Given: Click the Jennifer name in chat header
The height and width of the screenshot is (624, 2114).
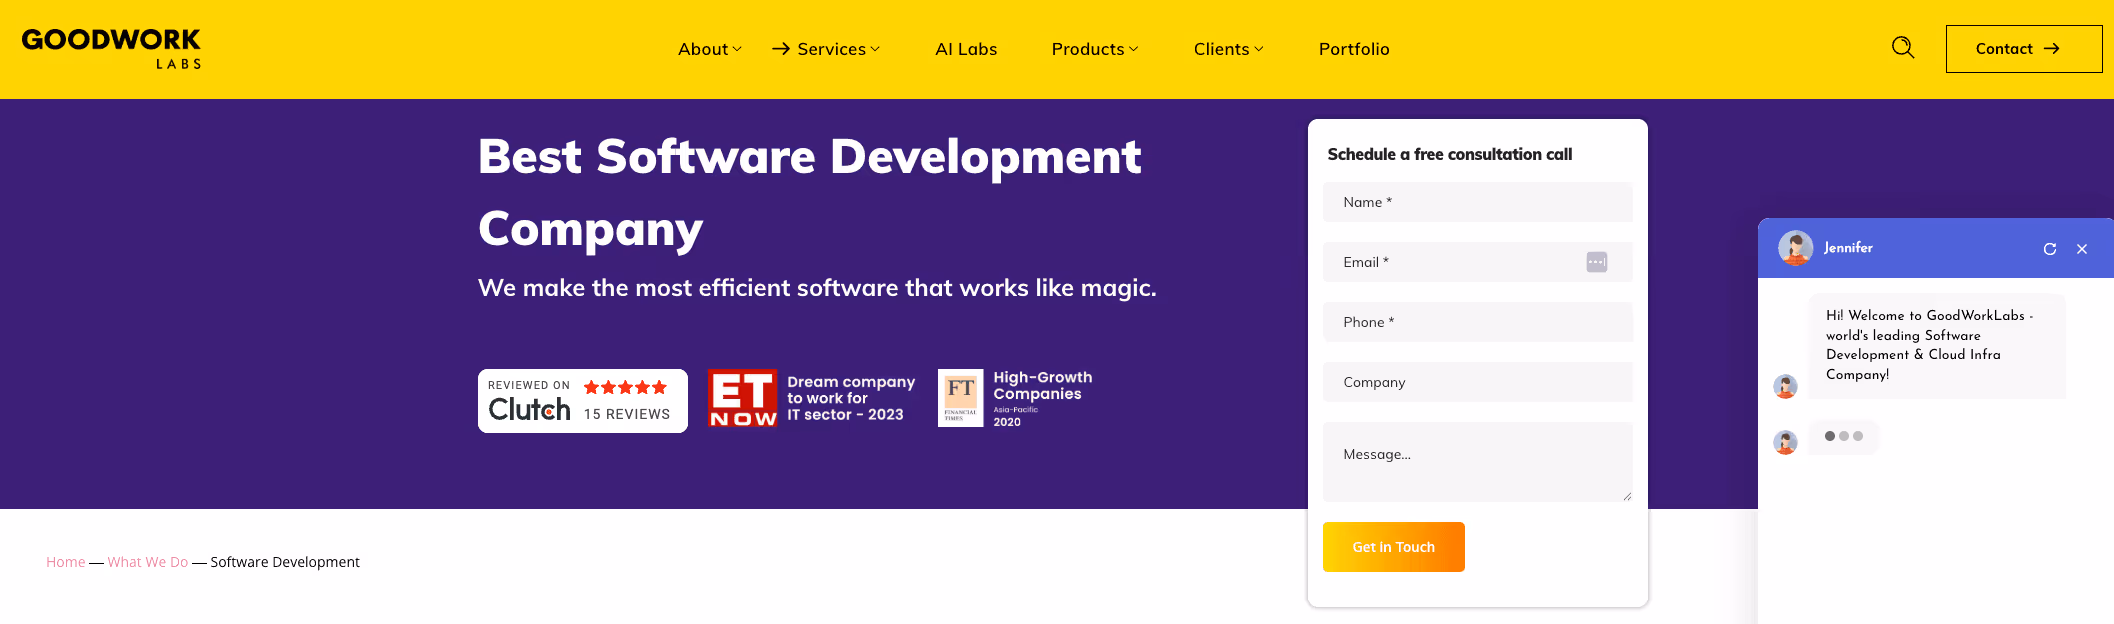Looking at the screenshot, I should [1848, 248].
